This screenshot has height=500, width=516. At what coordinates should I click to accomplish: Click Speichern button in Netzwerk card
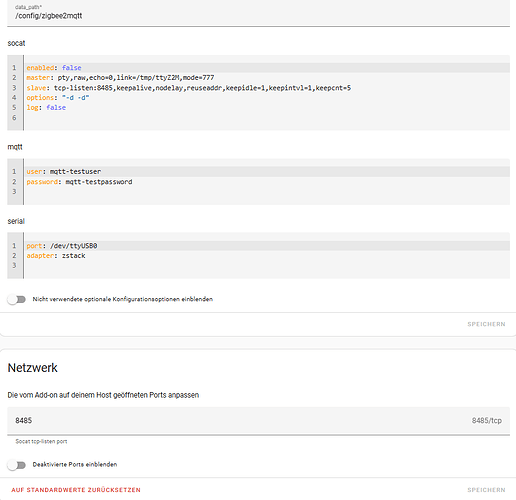[486, 490]
